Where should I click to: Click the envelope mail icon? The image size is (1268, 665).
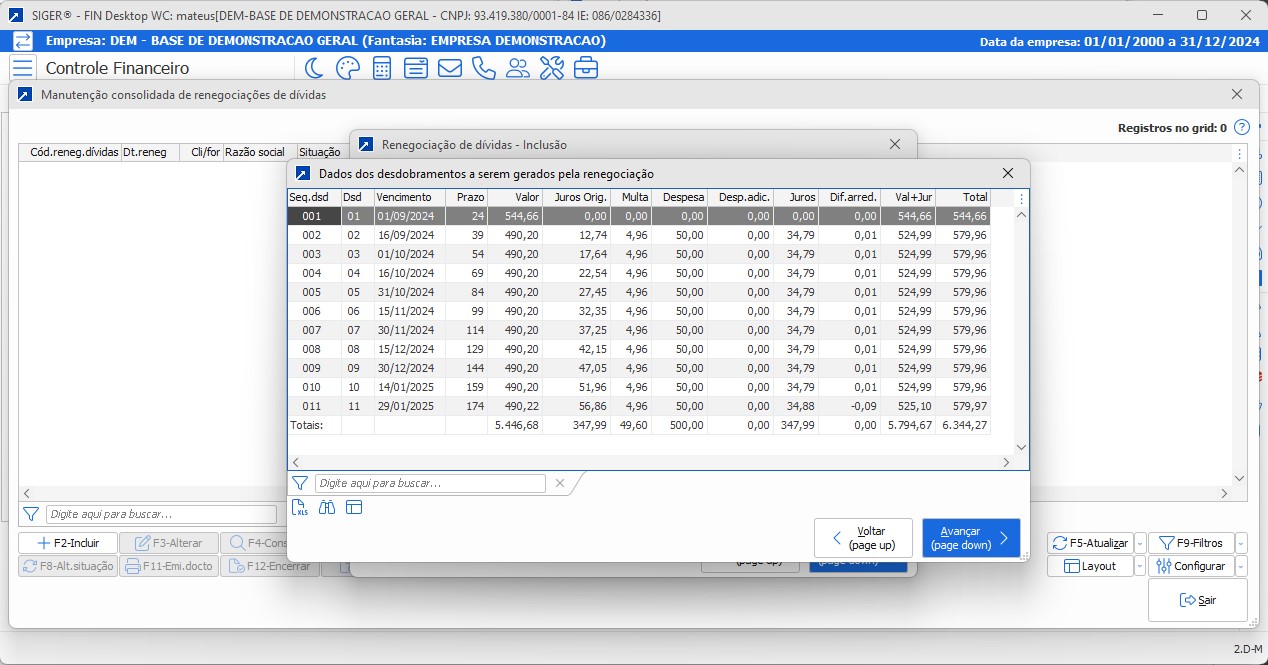click(450, 68)
